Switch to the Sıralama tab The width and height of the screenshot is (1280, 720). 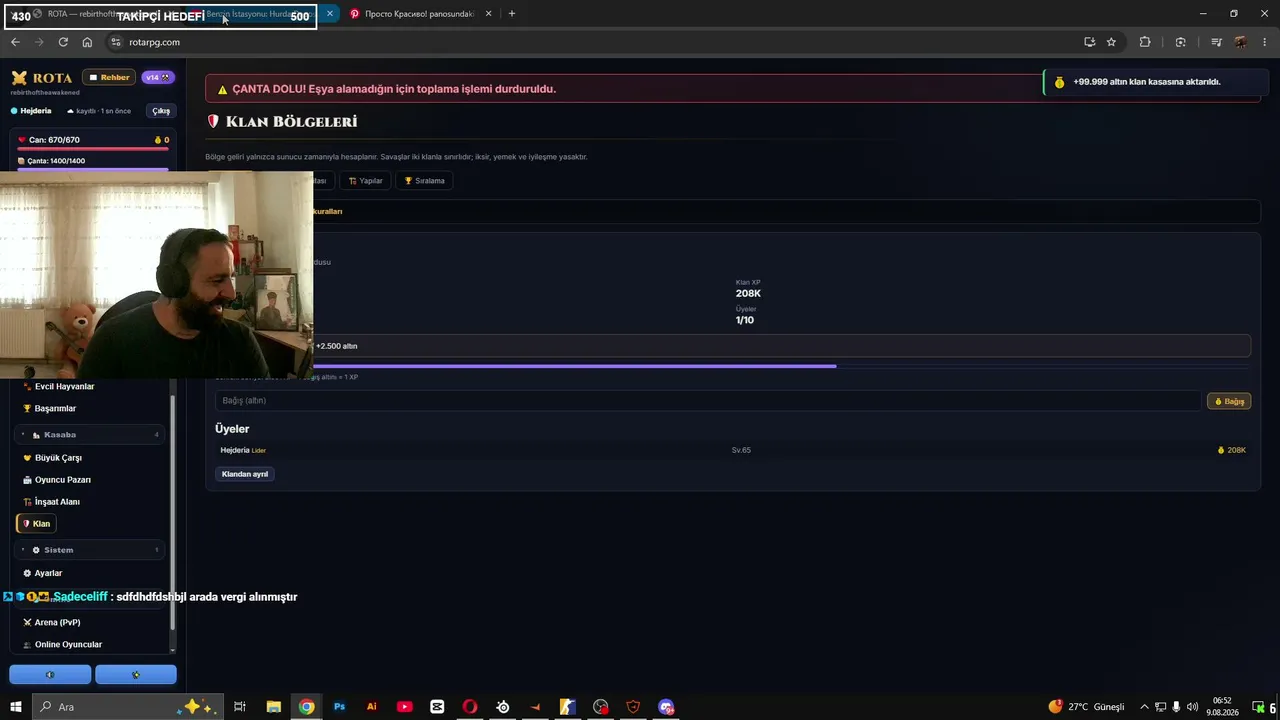pos(424,181)
